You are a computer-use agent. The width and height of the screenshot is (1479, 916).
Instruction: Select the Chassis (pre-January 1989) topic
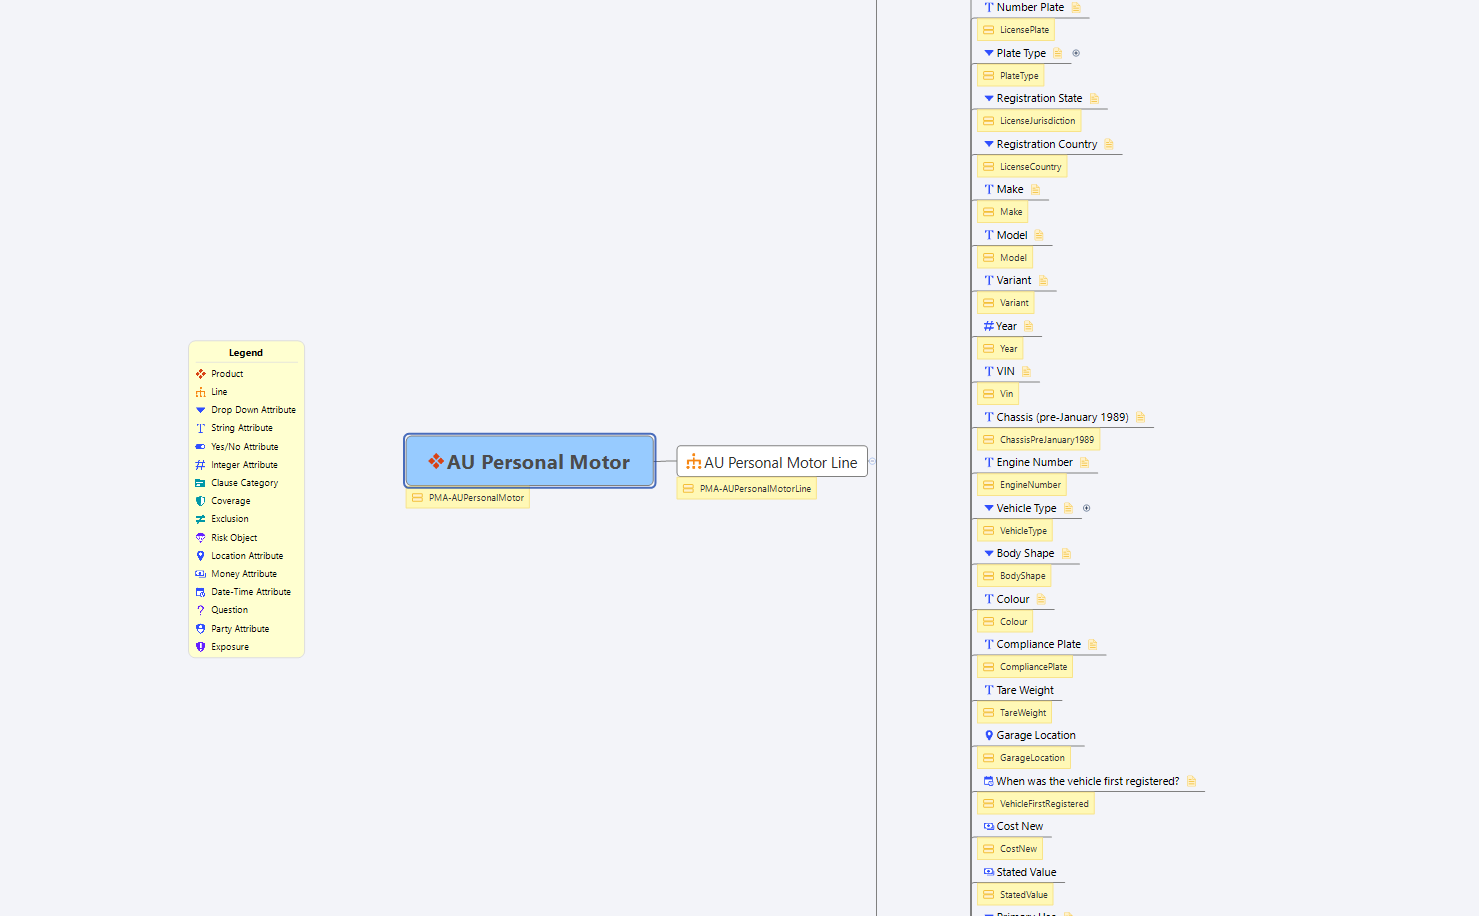pyautogui.click(x=1062, y=418)
